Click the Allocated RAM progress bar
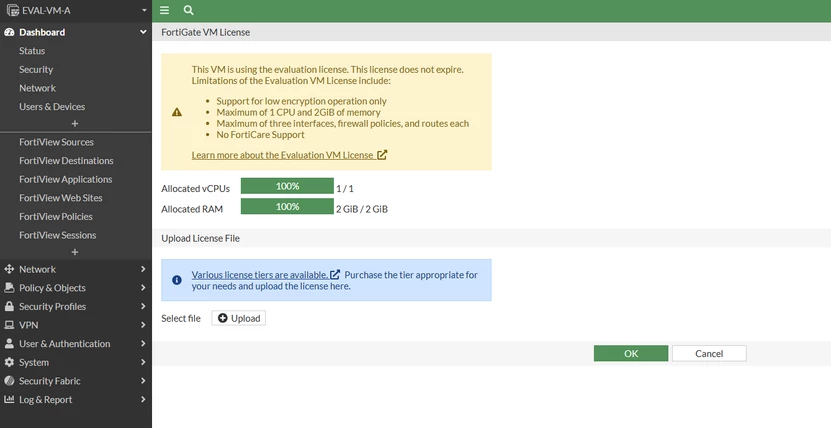This screenshot has height=428, width=831. pyautogui.click(x=287, y=207)
